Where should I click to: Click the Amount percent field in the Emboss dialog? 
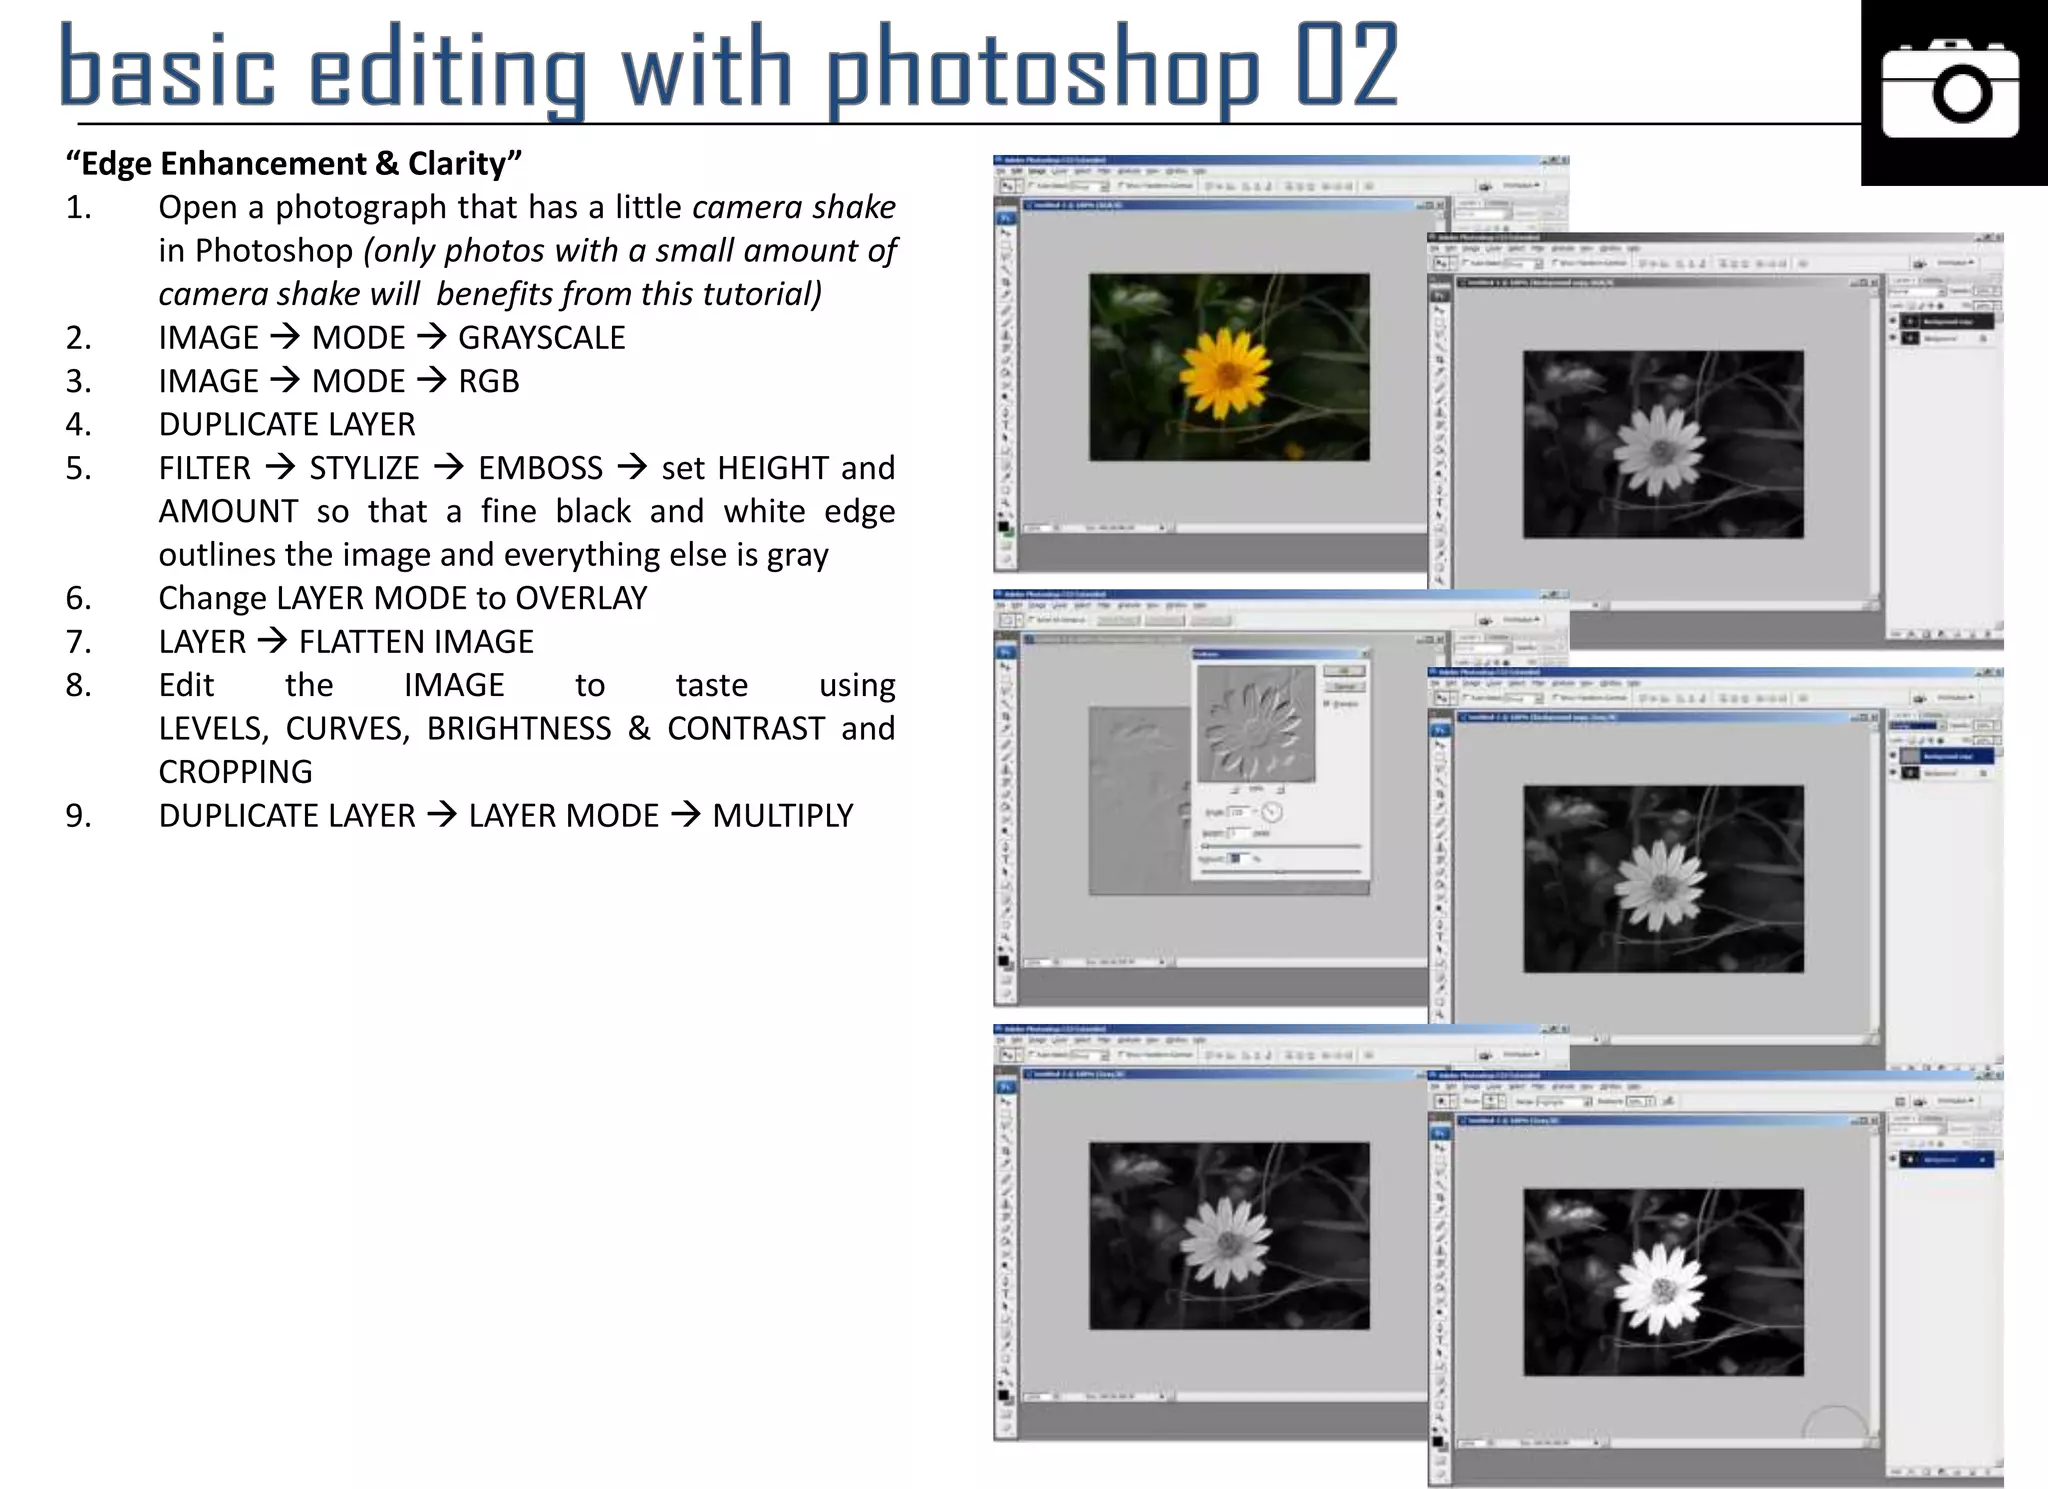click(x=1238, y=858)
